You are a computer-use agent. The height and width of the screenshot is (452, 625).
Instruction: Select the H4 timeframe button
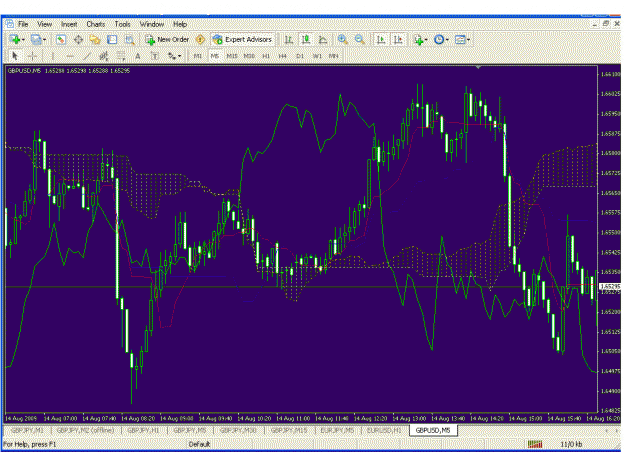click(x=283, y=56)
